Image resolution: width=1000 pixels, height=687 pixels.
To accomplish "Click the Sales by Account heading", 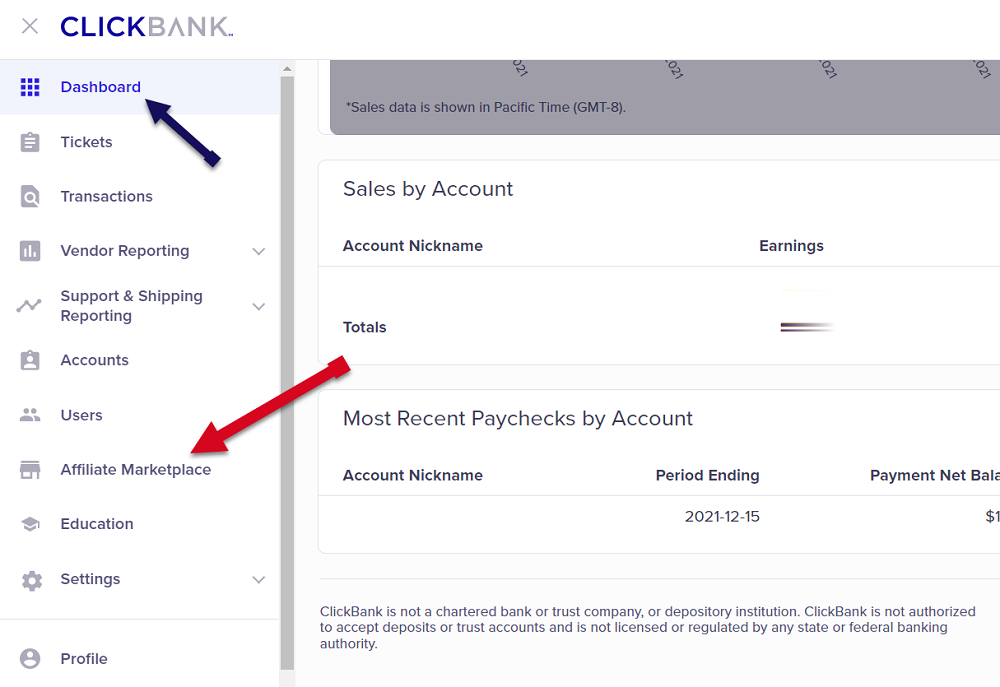I will click(x=428, y=189).
